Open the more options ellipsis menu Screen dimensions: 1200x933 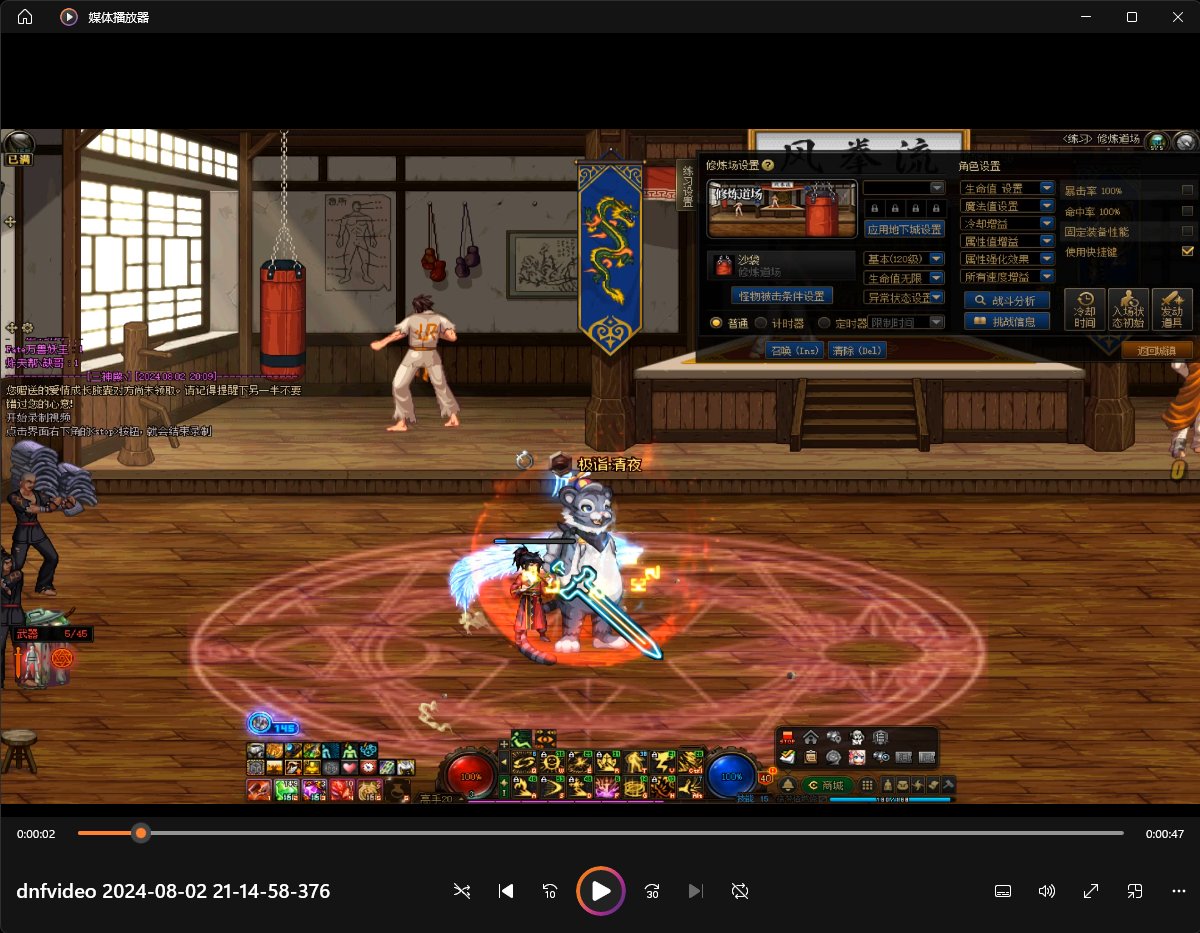coord(1179,891)
